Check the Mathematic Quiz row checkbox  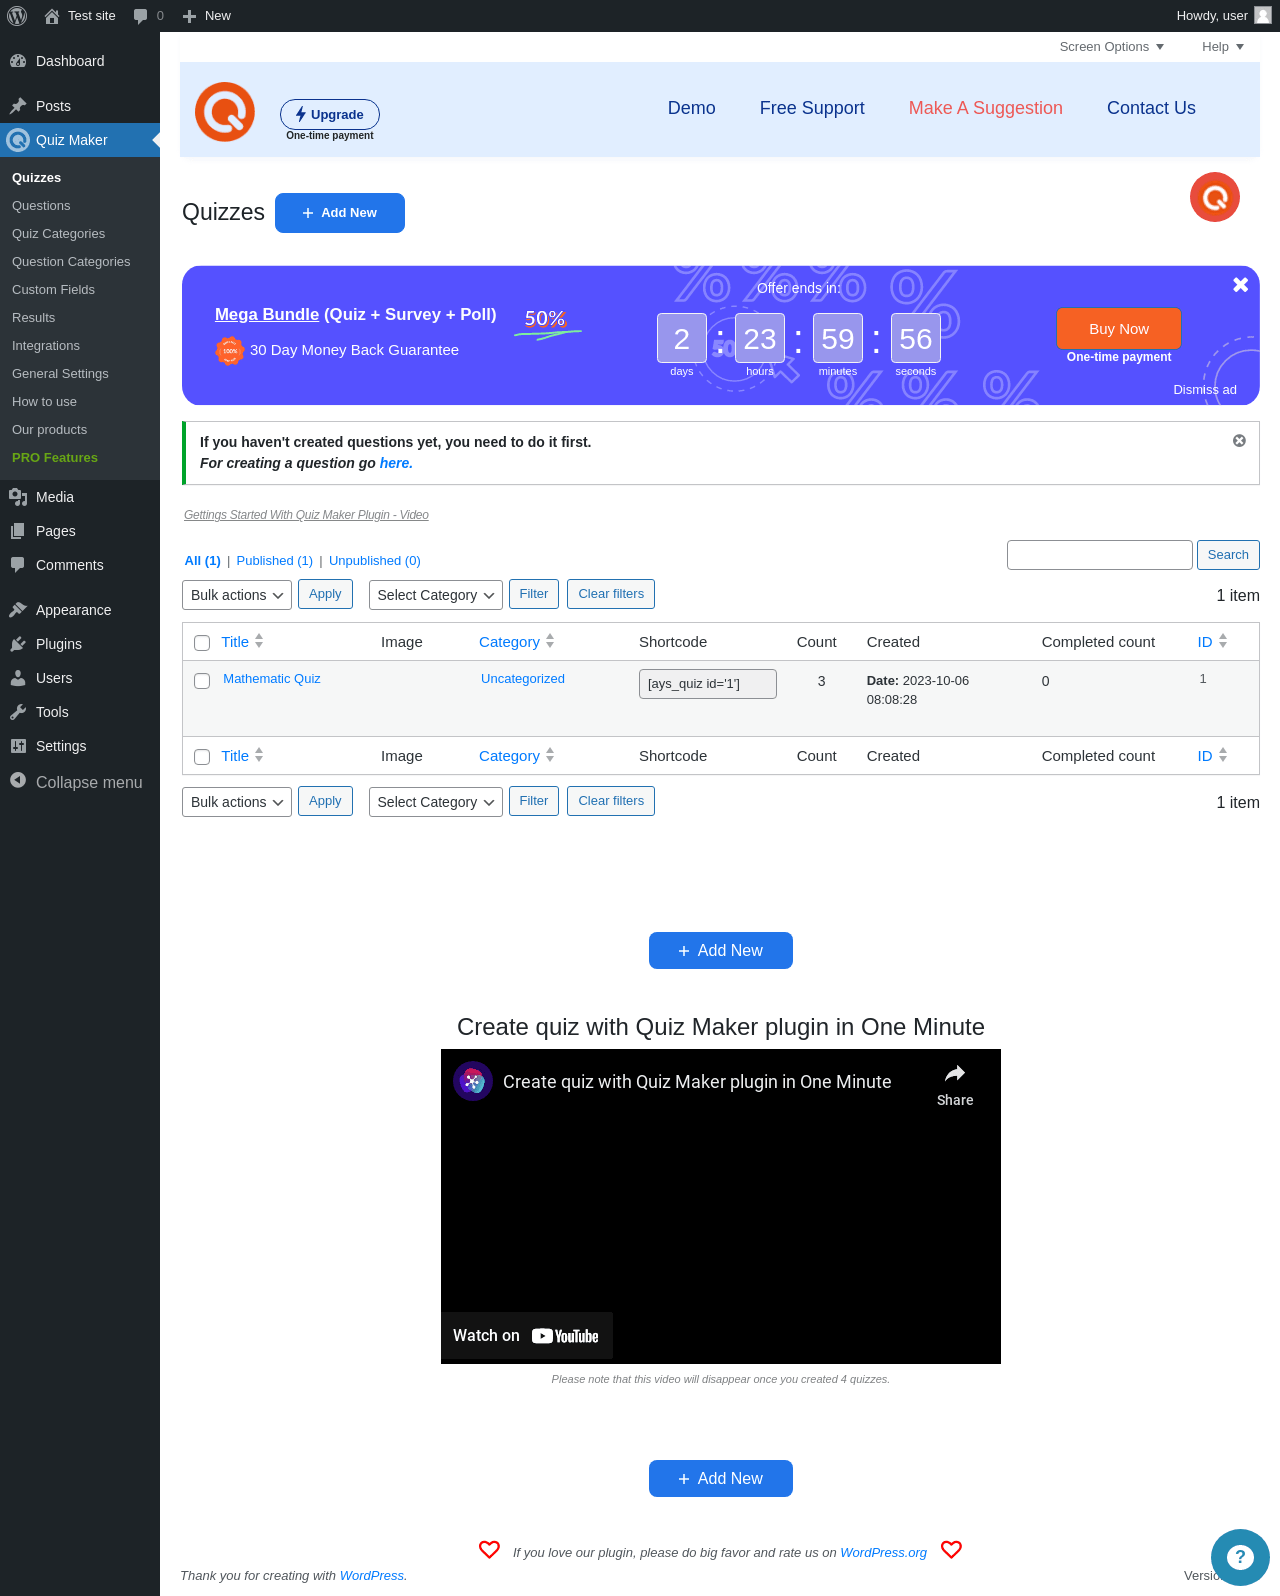click(202, 681)
